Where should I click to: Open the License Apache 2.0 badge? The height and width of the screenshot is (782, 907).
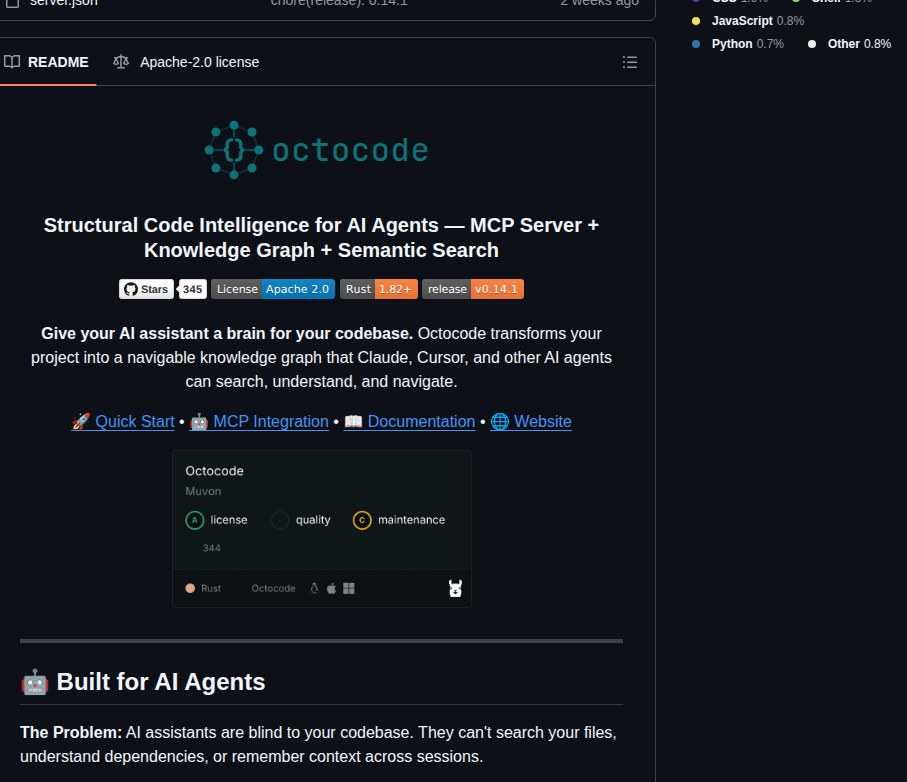coord(272,289)
